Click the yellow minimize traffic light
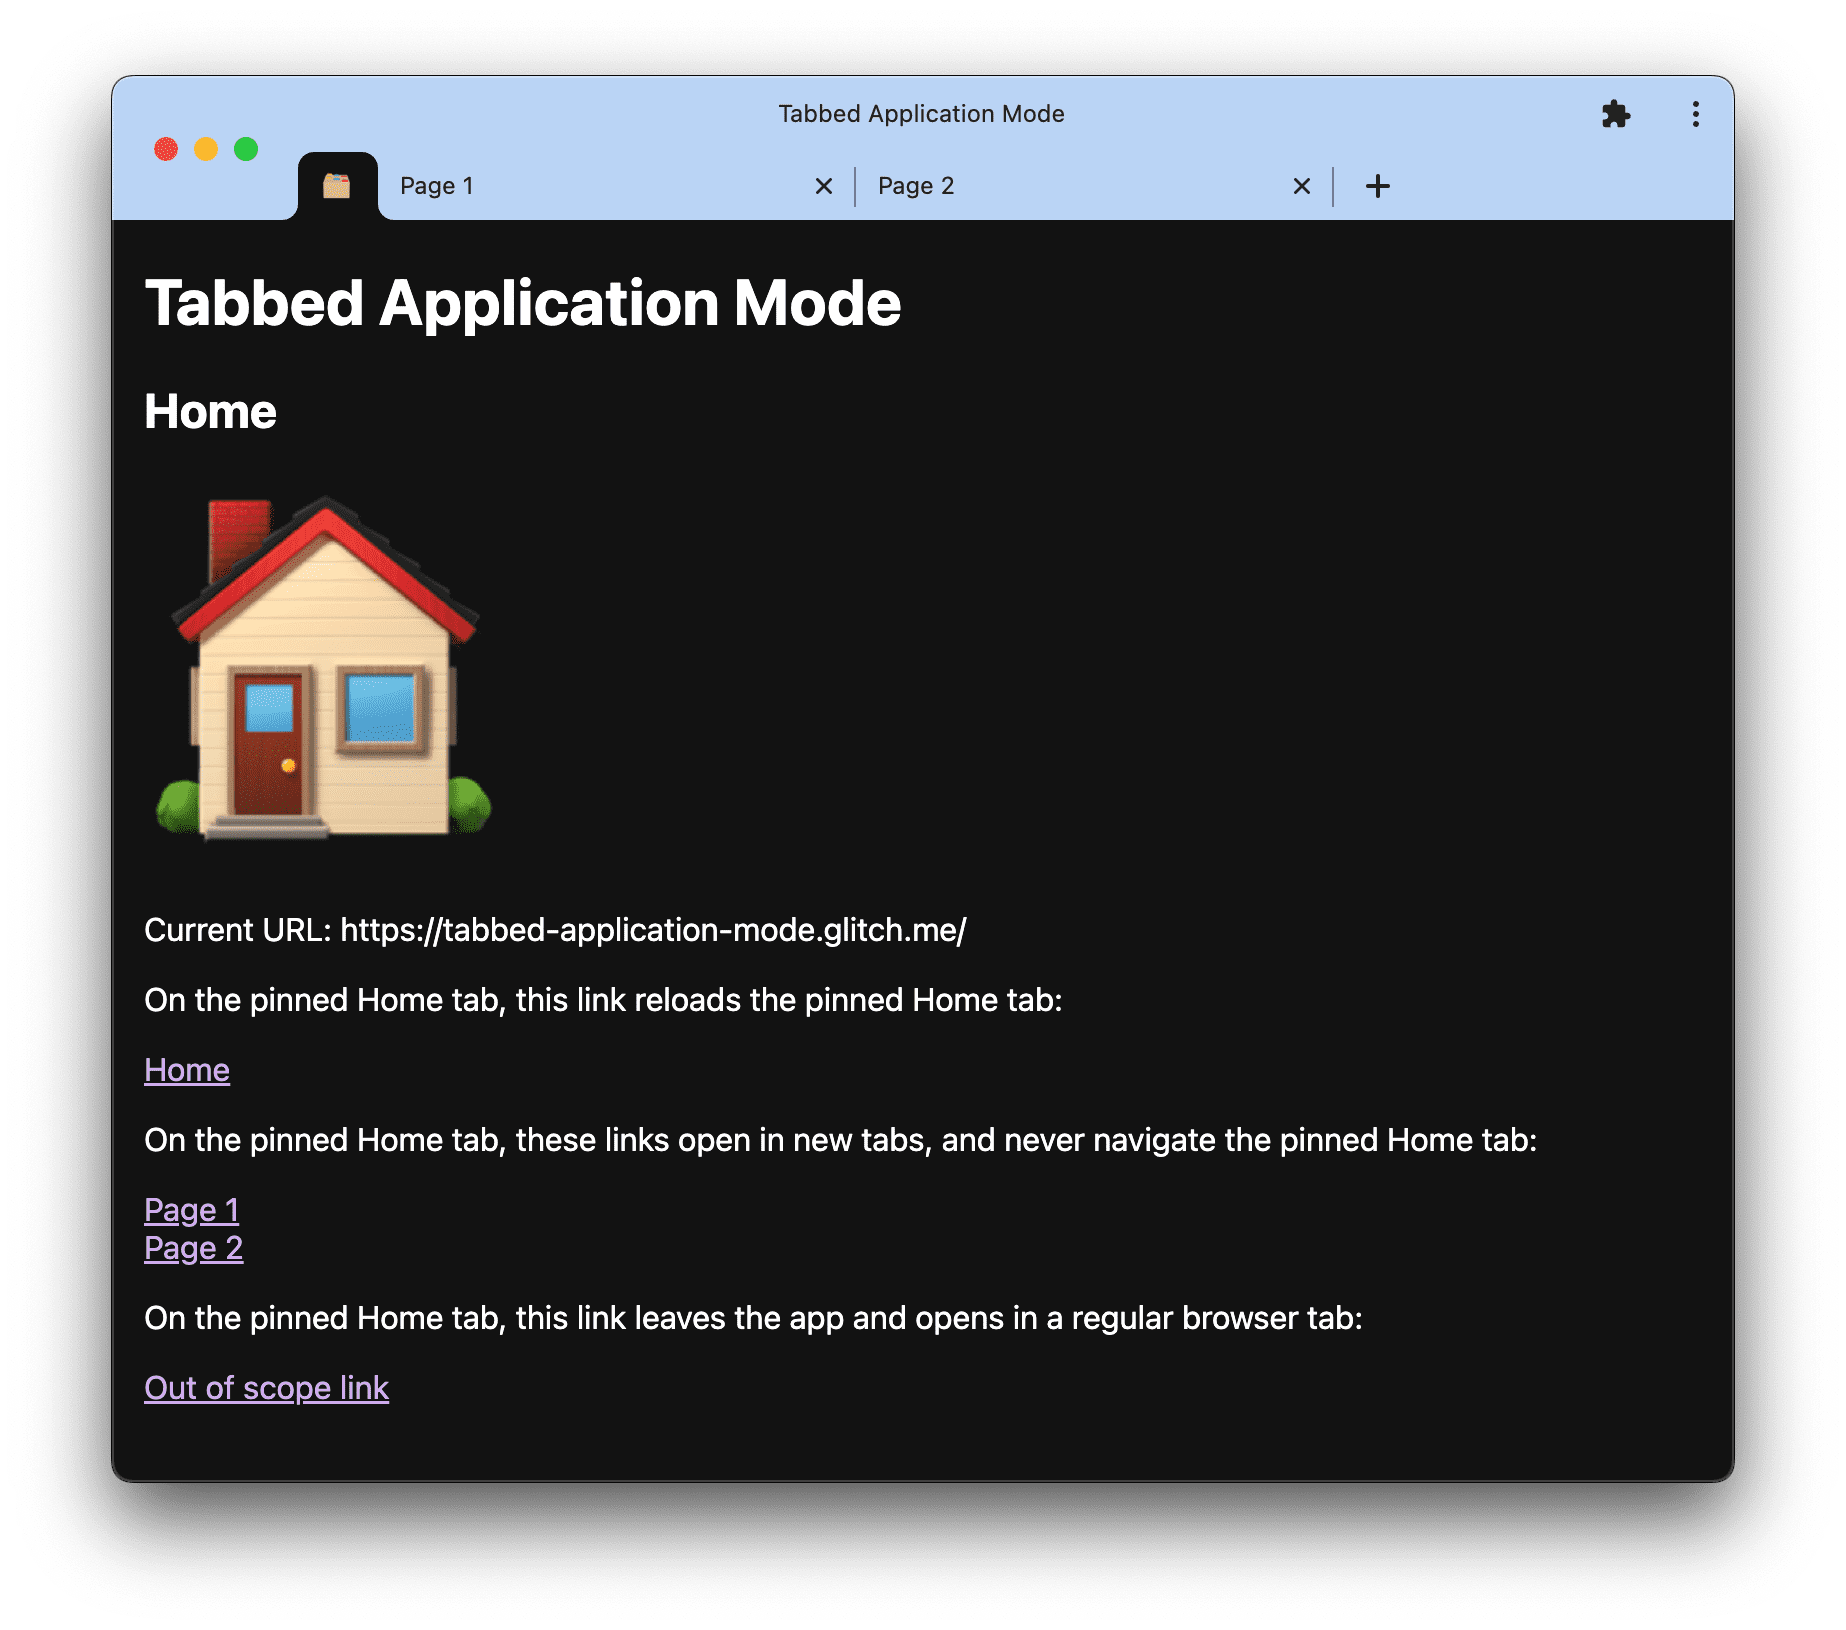Screen dimensions: 1846x1630 [205, 148]
